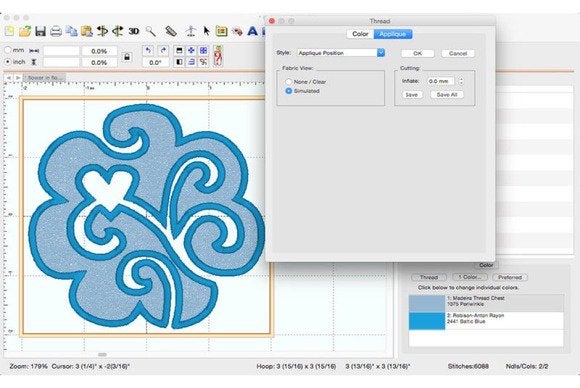This screenshot has height=388, width=580.
Task: Choose None / Clear fabric view
Action: [x=289, y=81]
